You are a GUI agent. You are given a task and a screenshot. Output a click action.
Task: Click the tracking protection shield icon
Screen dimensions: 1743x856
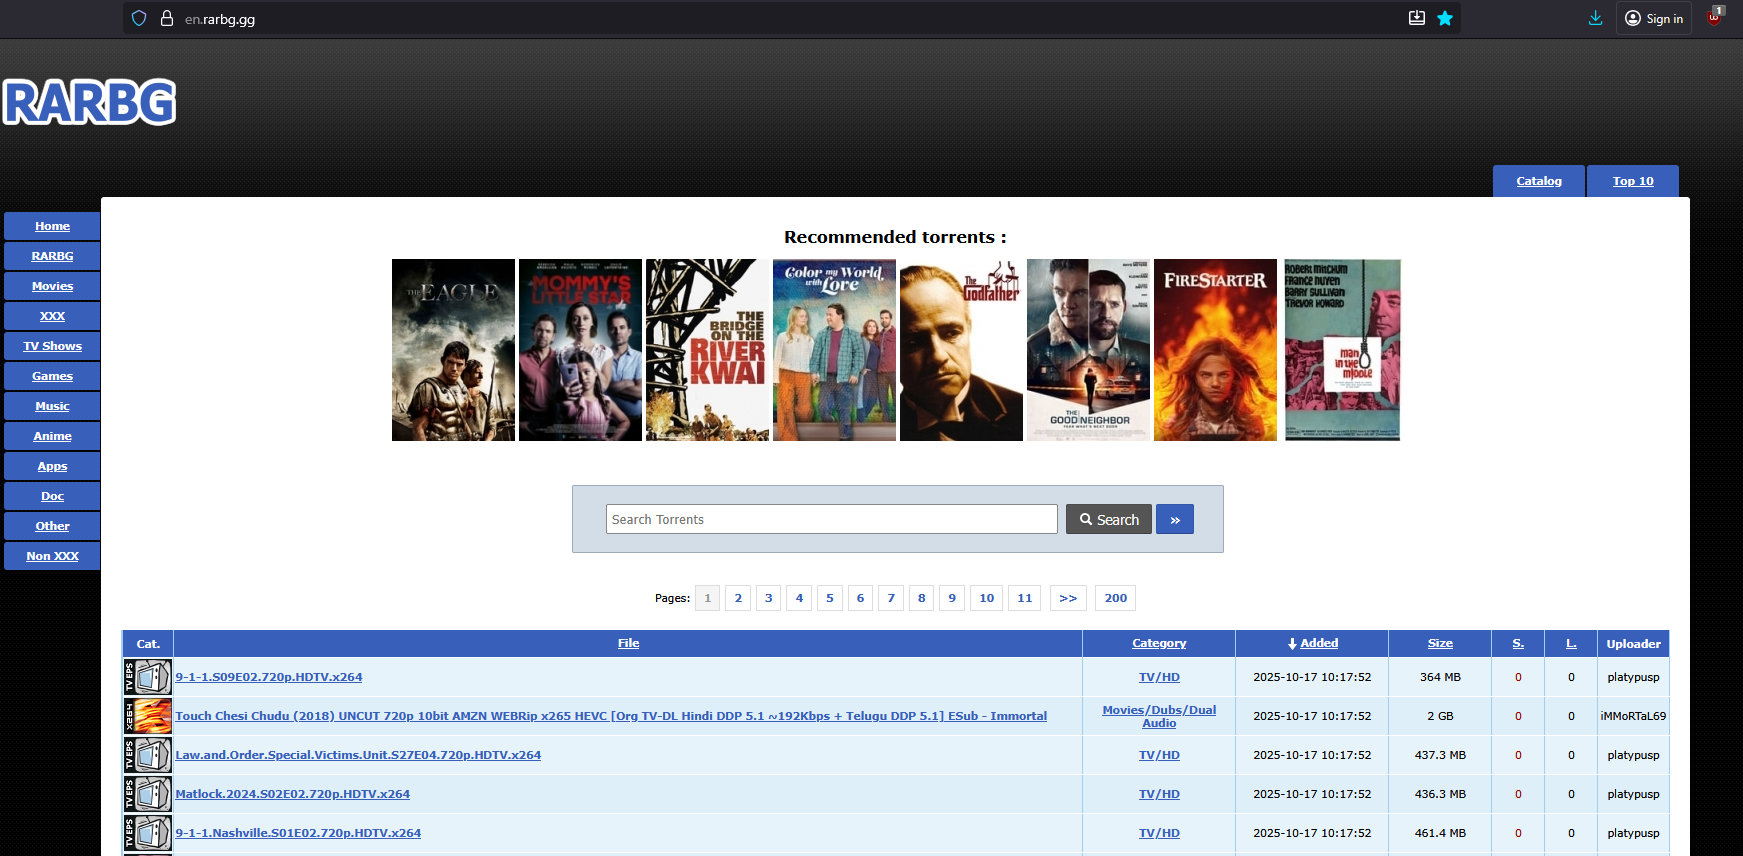(x=139, y=18)
